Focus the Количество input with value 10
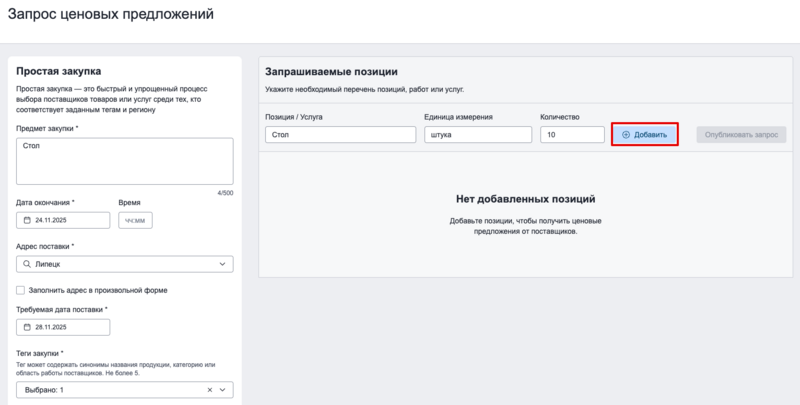This screenshot has width=800, height=405. (x=571, y=134)
